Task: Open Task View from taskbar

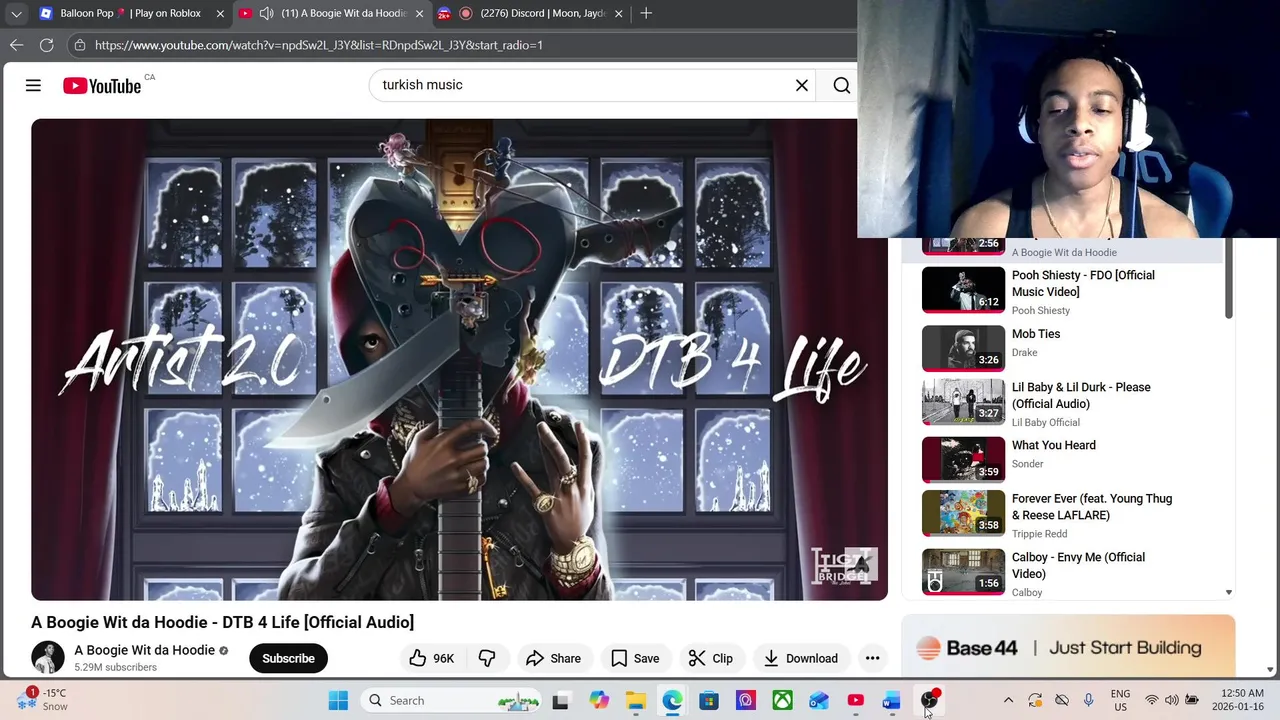Action: pos(560,701)
